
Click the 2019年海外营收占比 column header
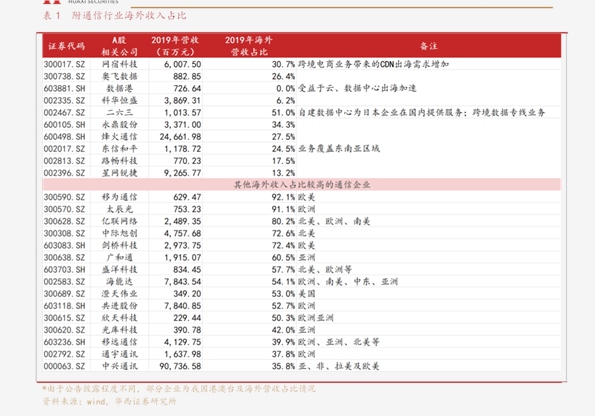click(x=249, y=46)
